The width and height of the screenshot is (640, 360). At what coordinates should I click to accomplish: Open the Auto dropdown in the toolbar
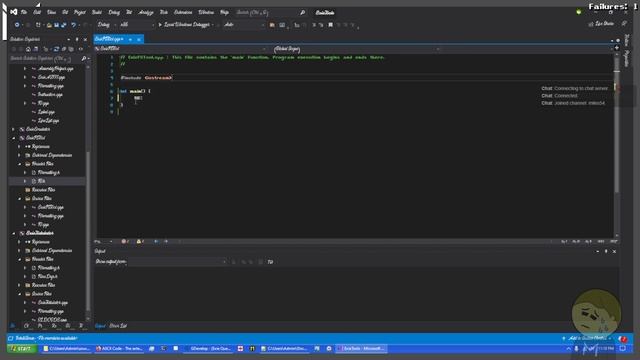[x=244, y=25]
